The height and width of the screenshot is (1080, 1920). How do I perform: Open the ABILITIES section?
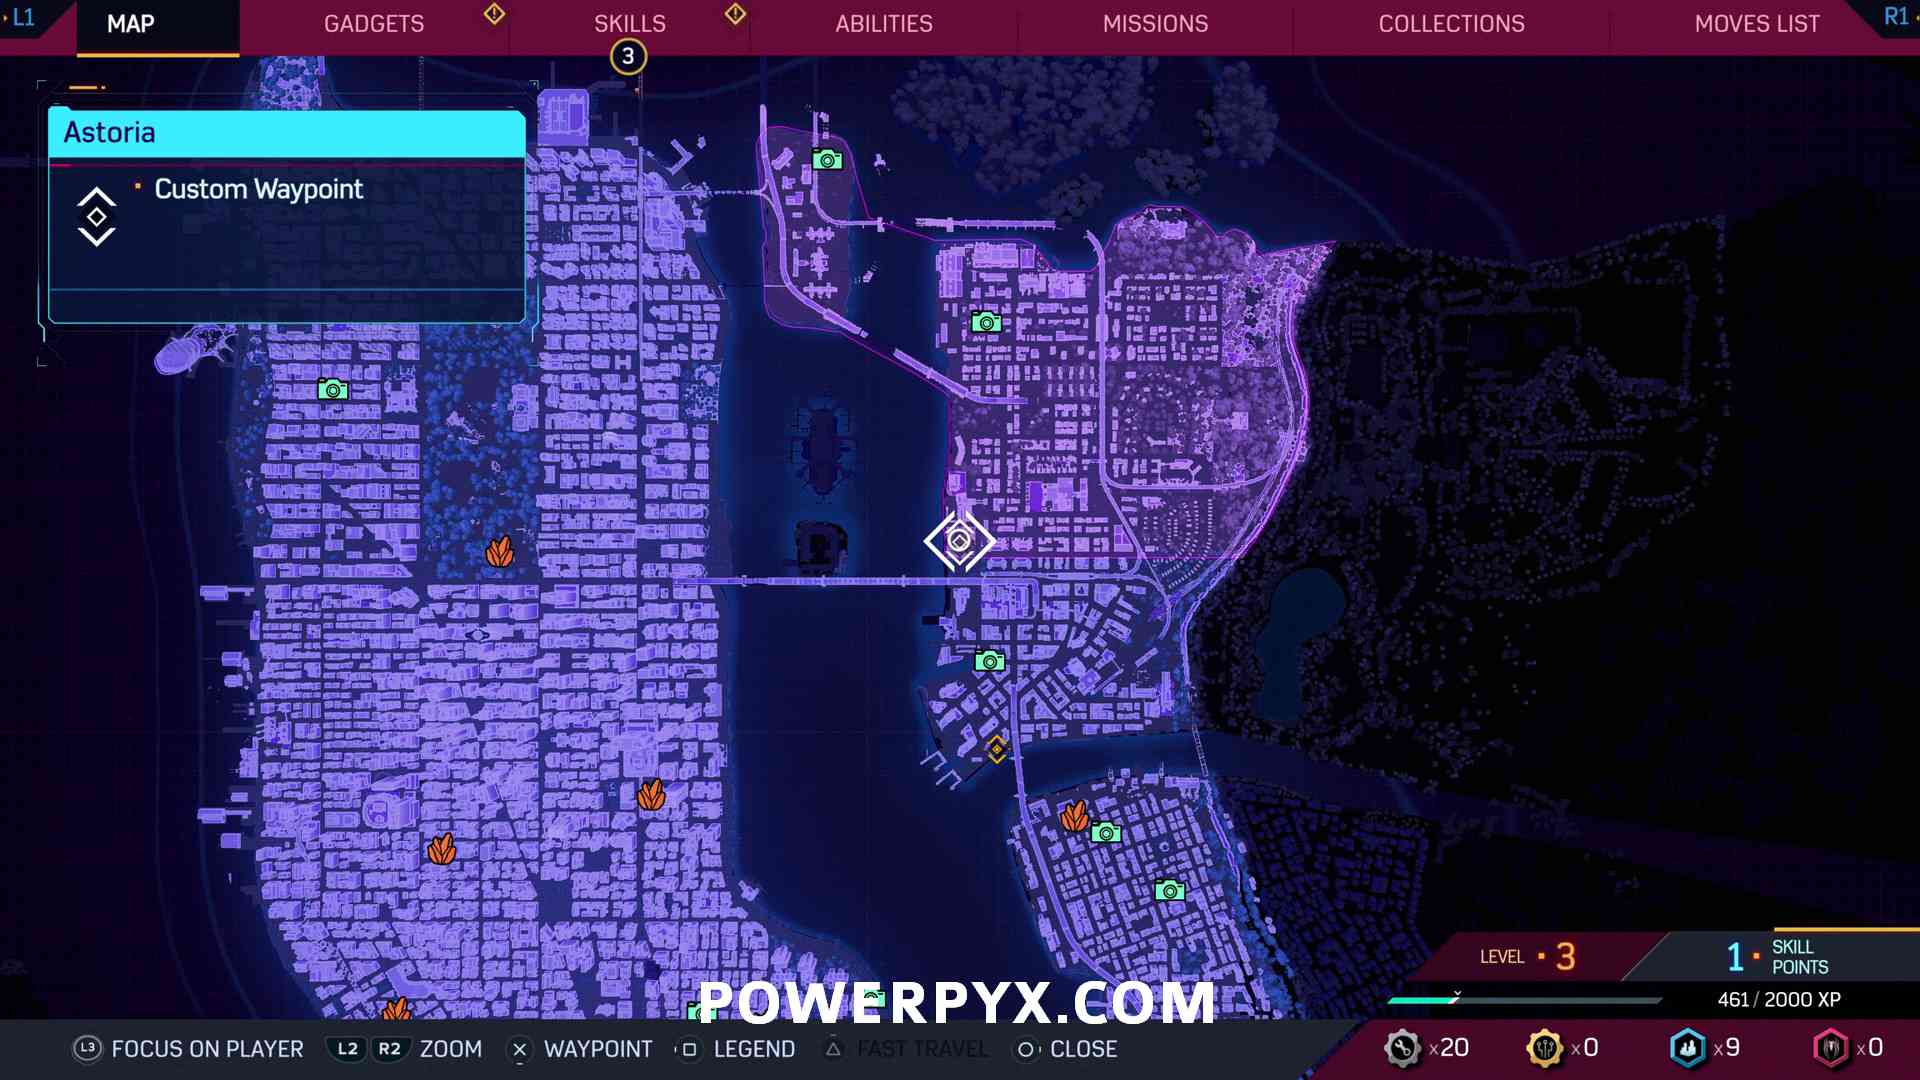click(882, 22)
